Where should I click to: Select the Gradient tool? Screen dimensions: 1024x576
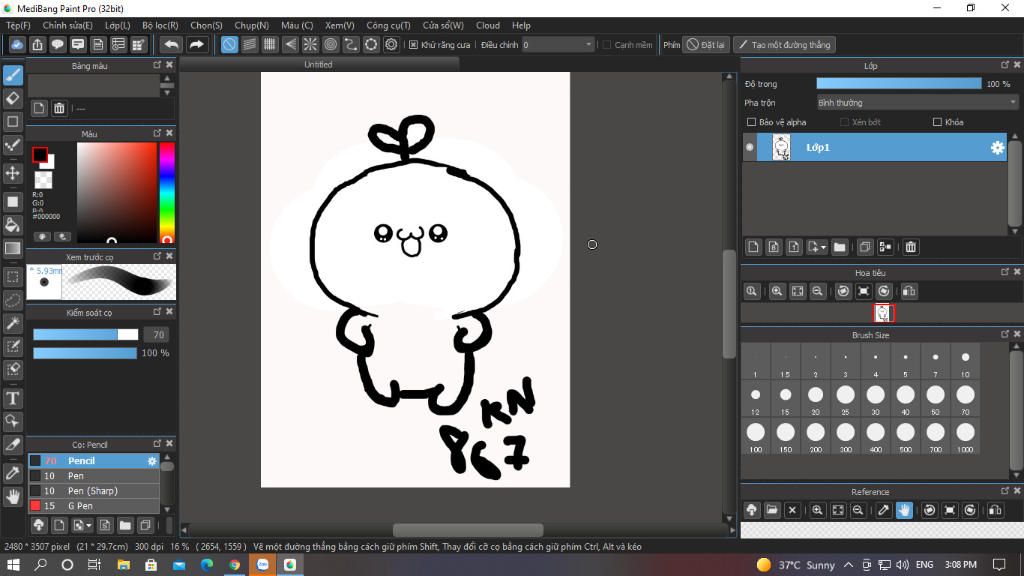tap(13, 249)
